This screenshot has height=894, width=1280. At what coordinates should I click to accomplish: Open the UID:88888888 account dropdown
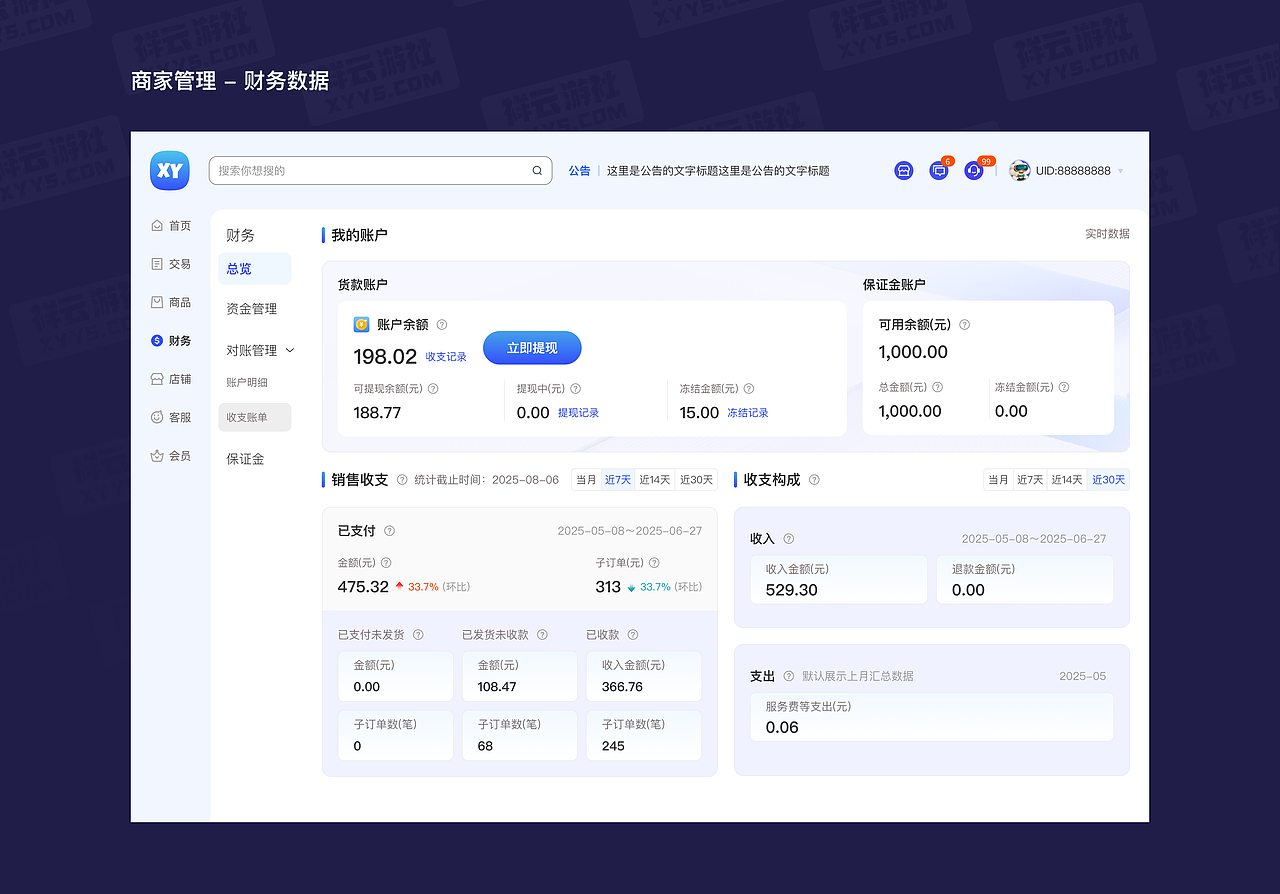(1075, 170)
